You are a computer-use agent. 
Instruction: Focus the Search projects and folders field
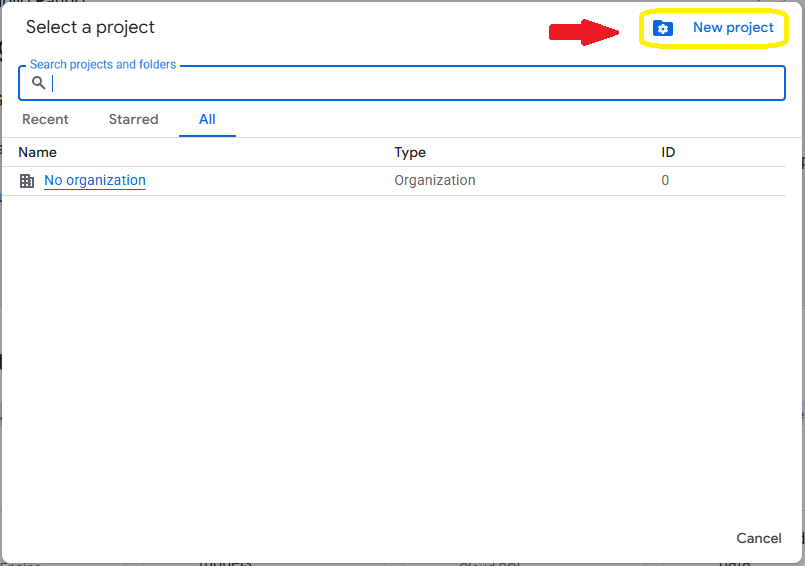tap(402, 83)
